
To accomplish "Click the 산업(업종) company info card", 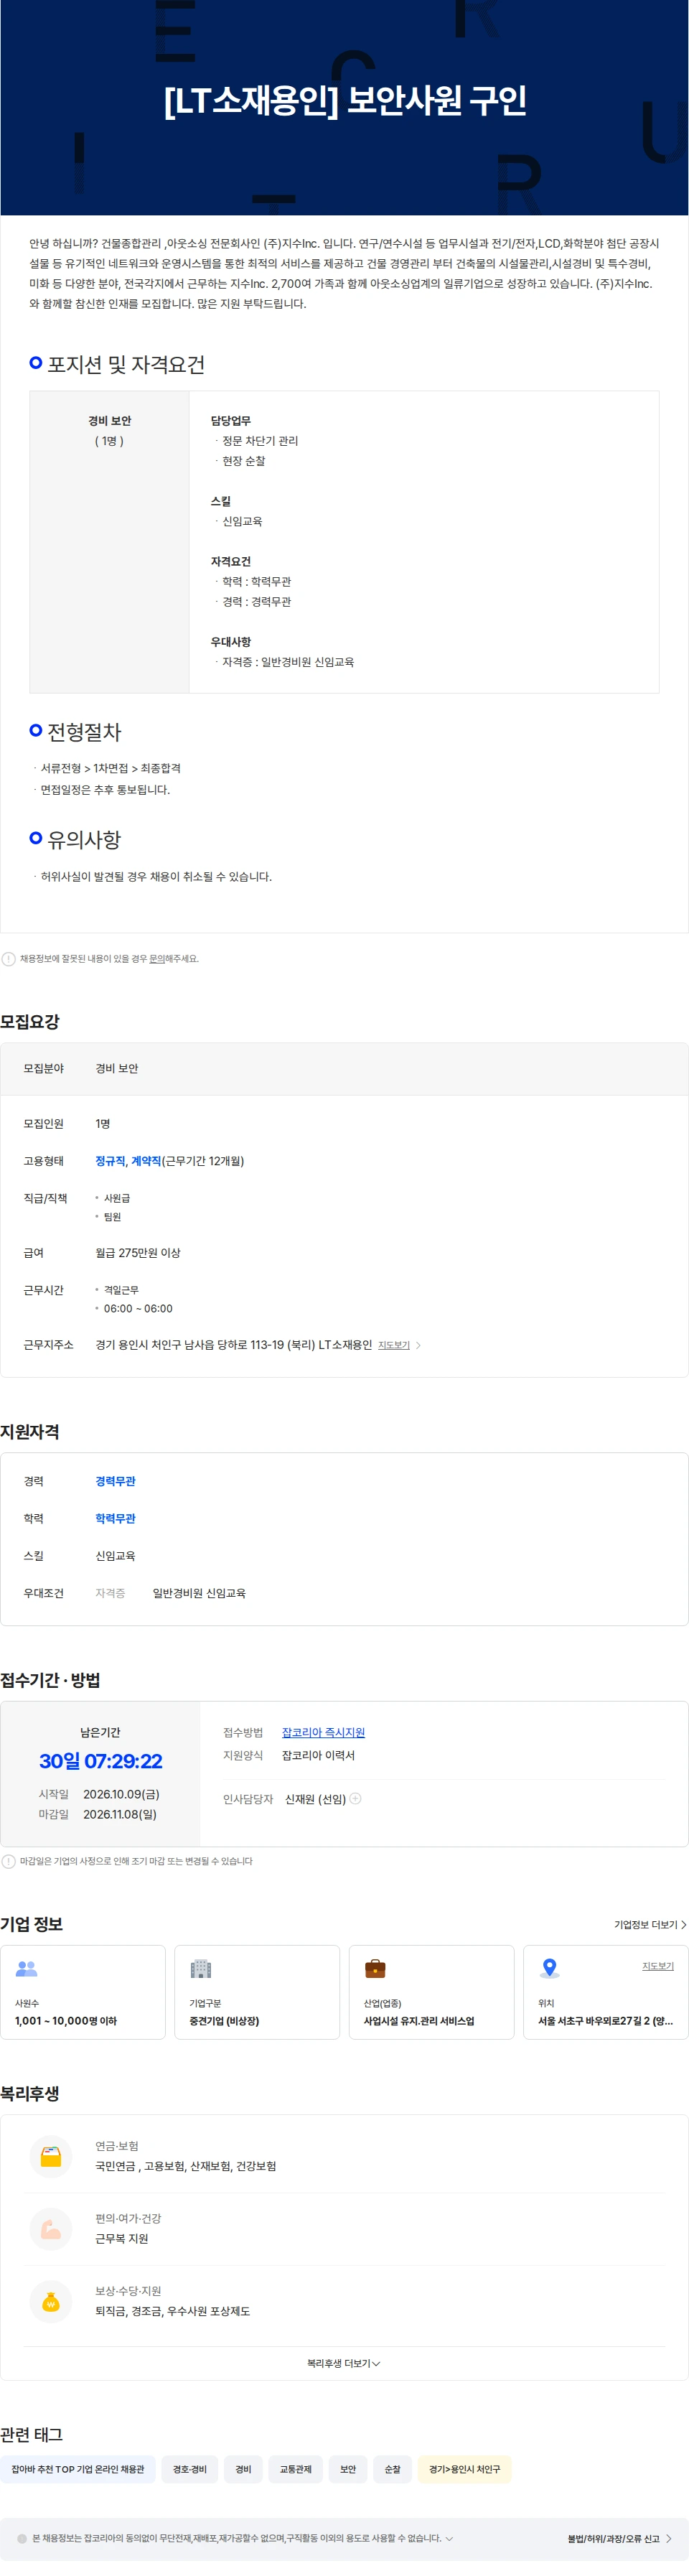I will click(431, 1992).
